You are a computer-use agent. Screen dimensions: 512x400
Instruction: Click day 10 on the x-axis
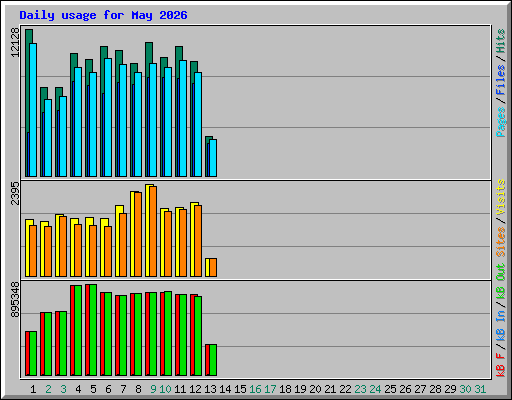[165, 389]
